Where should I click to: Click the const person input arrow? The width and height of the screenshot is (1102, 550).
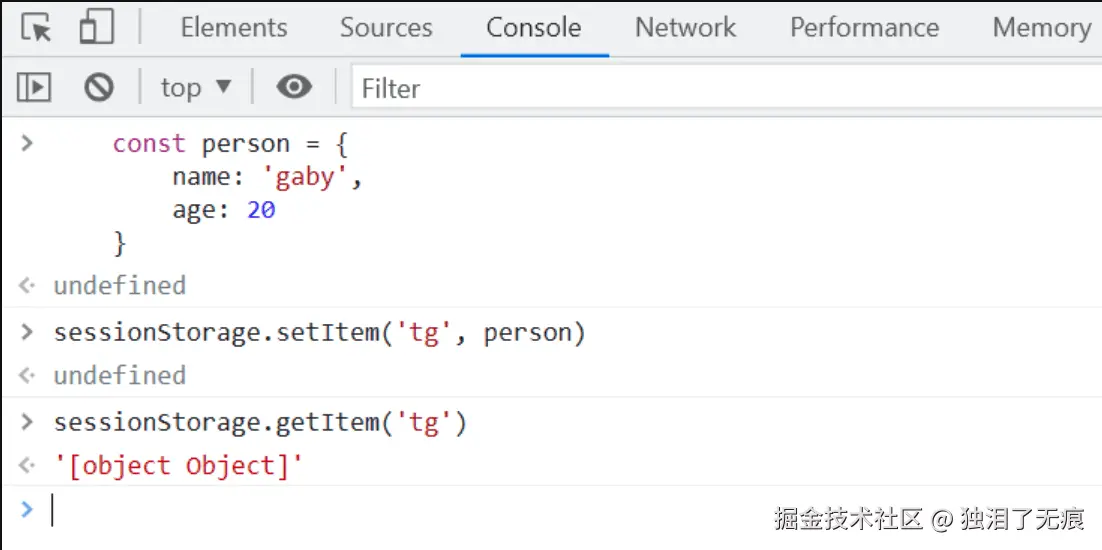click(27, 143)
